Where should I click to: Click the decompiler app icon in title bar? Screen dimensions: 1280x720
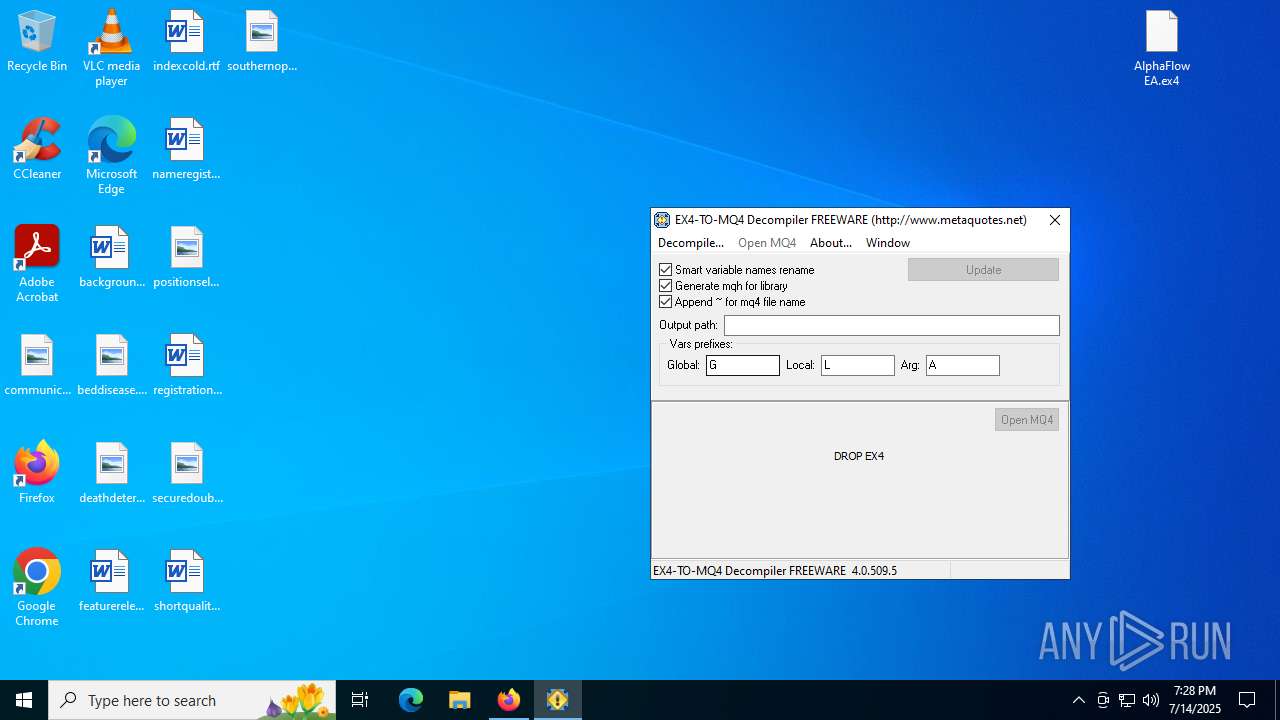point(662,220)
